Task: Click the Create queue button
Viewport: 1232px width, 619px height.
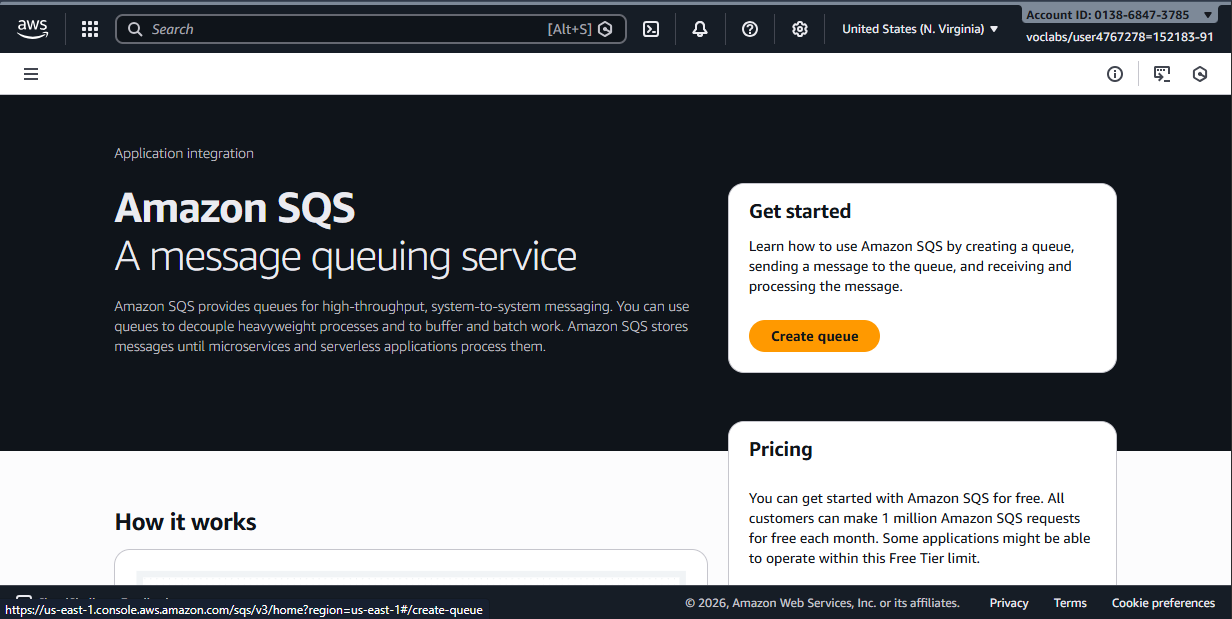Action: pos(814,336)
